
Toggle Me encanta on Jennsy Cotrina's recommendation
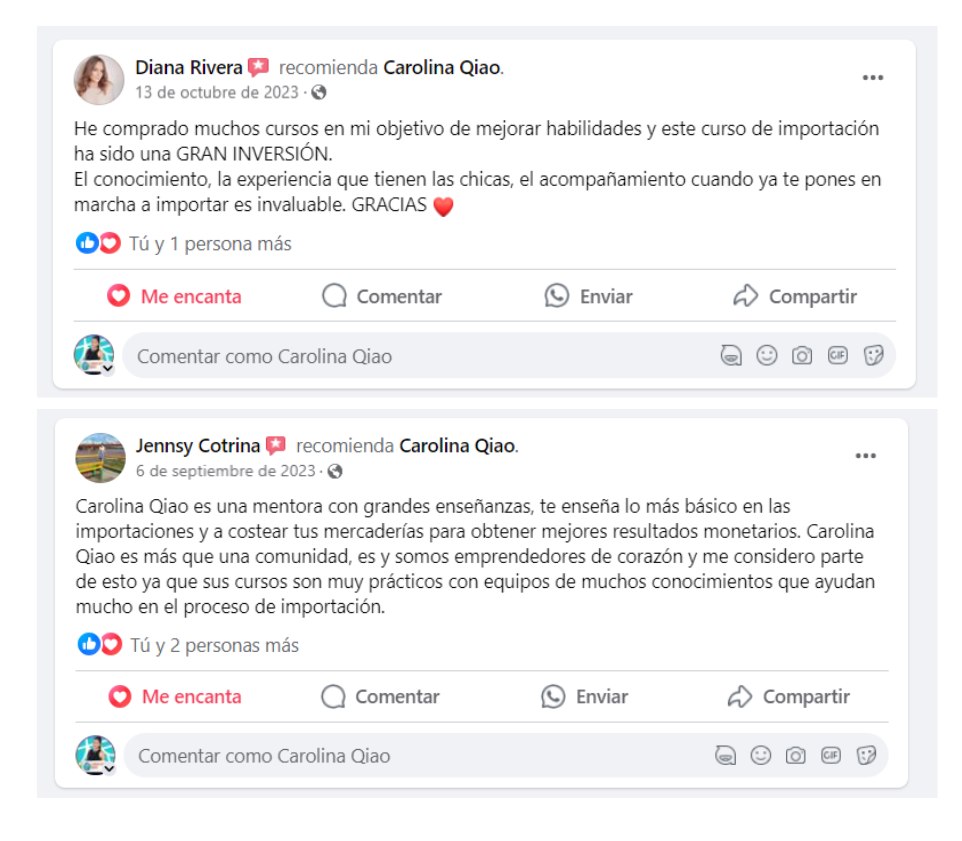pyautogui.click(x=175, y=697)
